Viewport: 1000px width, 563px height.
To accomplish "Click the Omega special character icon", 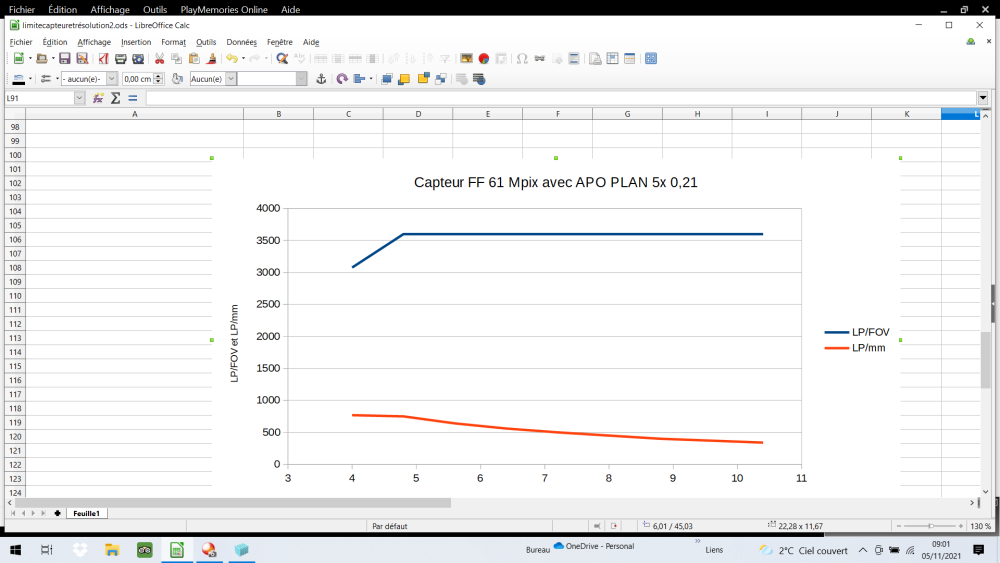I will (522, 59).
